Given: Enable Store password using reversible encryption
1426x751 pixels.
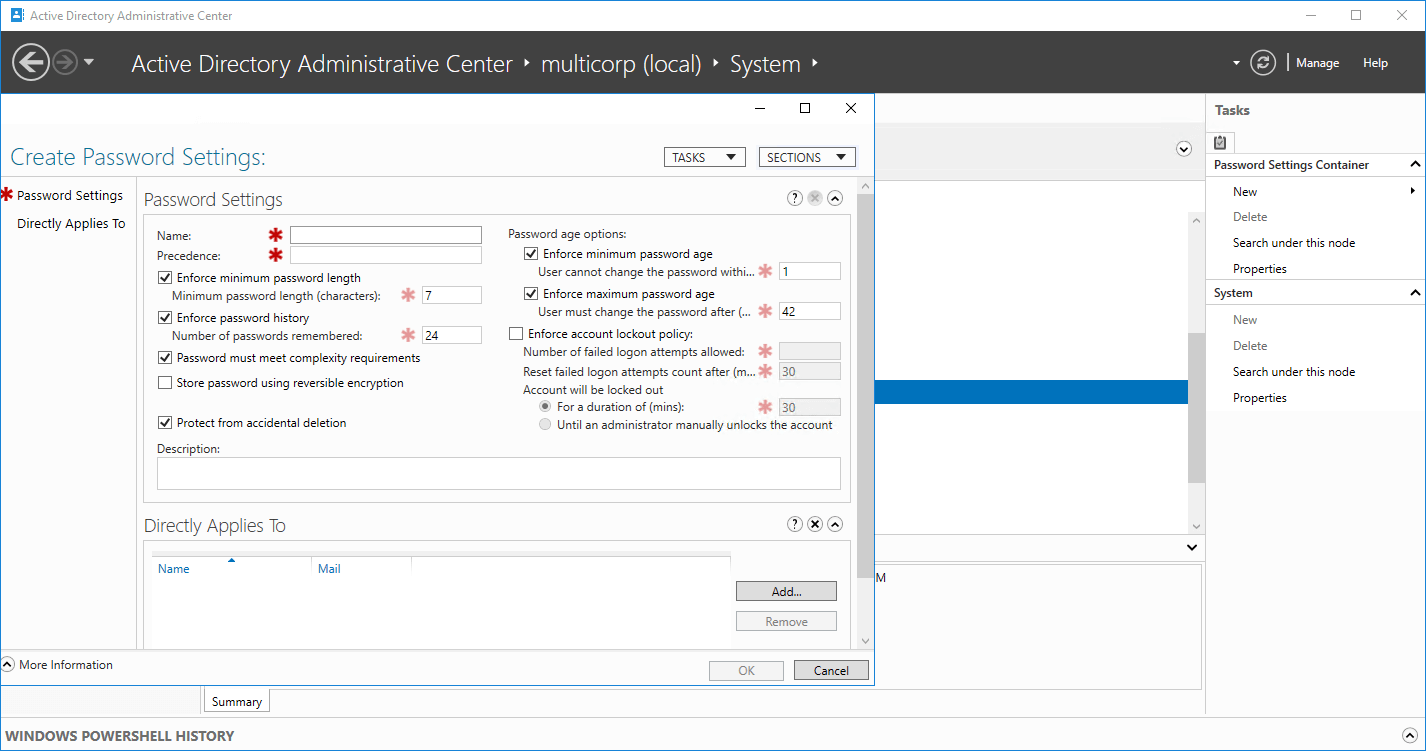Looking at the screenshot, I should click(165, 383).
